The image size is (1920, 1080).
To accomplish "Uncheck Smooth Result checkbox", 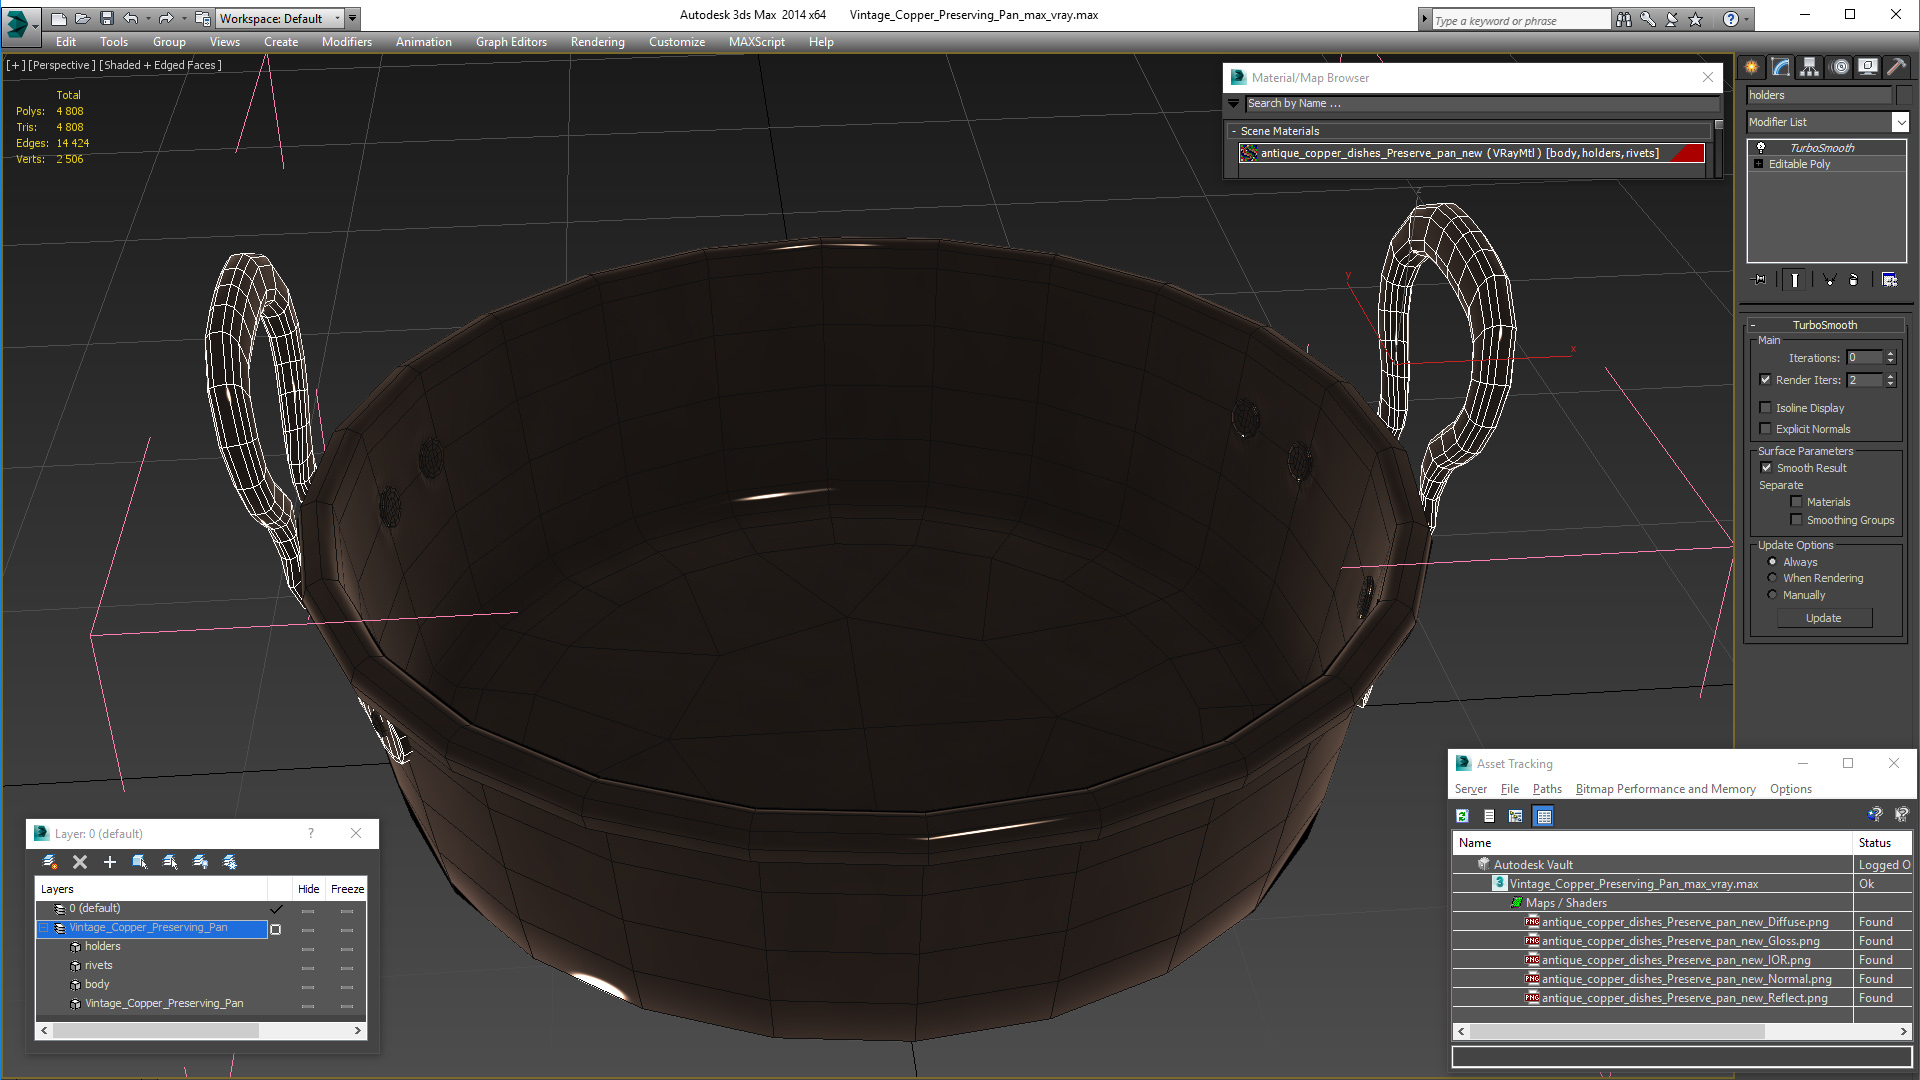I will [1766, 468].
